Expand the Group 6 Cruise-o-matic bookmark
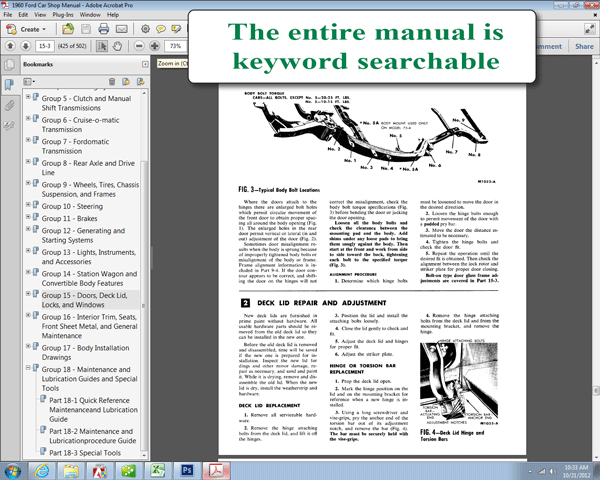 pyautogui.click(x=28, y=118)
